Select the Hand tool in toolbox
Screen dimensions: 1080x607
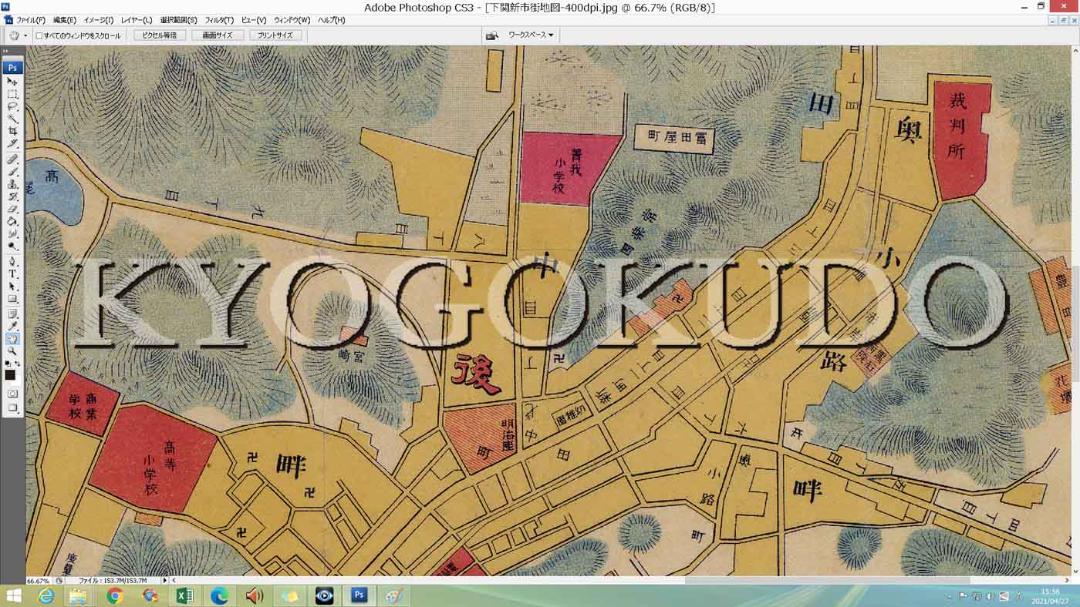click(12, 339)
